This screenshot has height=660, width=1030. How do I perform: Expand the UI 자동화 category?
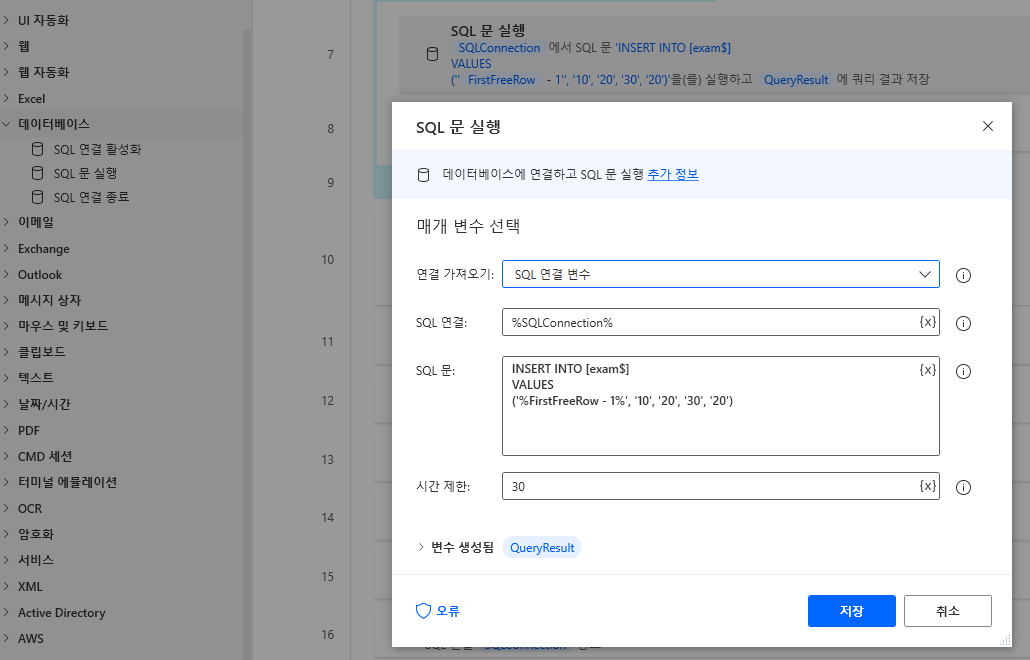coord(7,20)
